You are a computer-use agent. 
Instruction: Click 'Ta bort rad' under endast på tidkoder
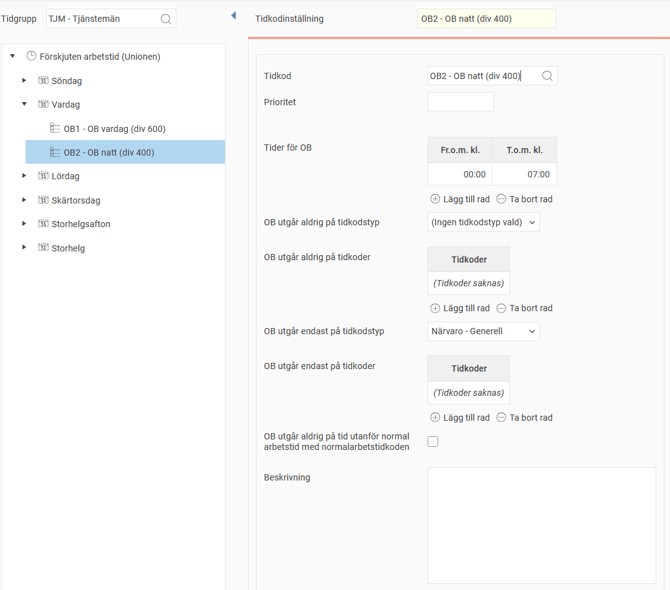(x=525, y=417)
